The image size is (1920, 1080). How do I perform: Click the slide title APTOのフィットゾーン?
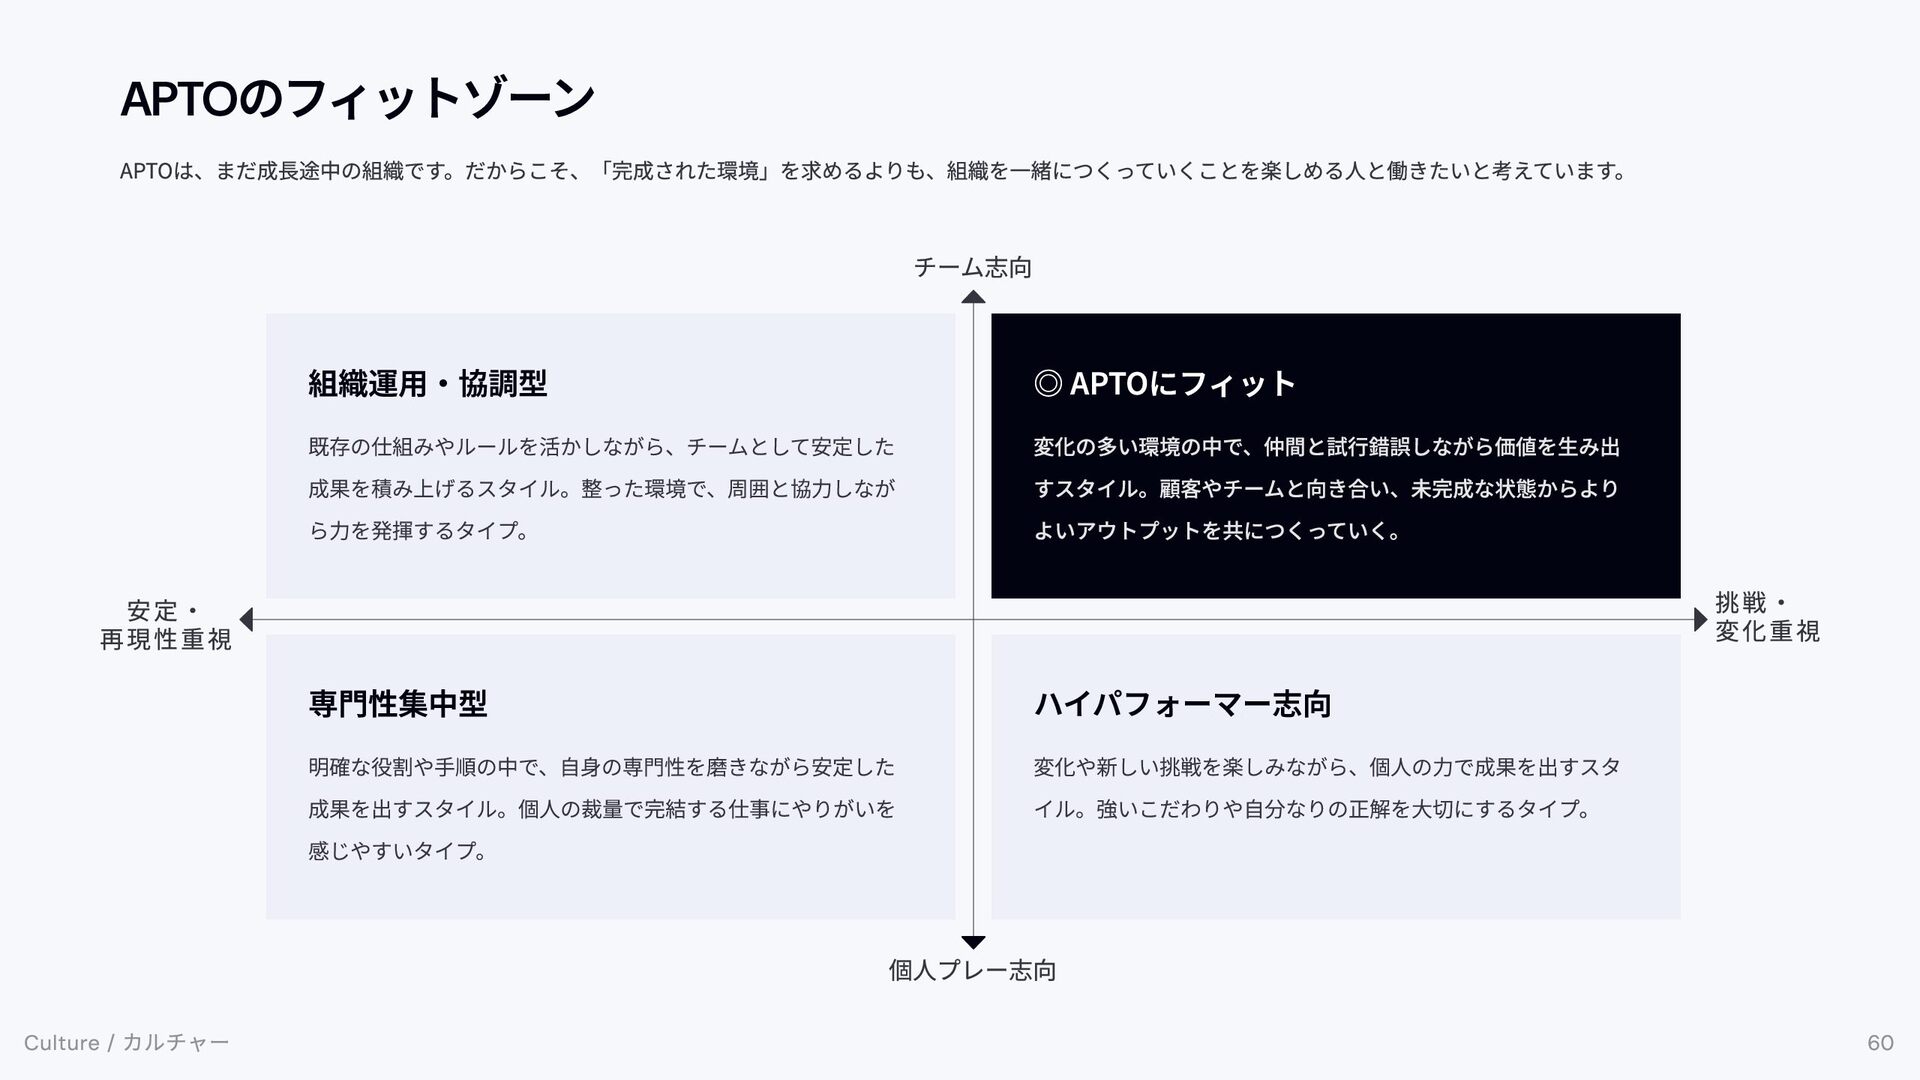click(x=357, y=99)
